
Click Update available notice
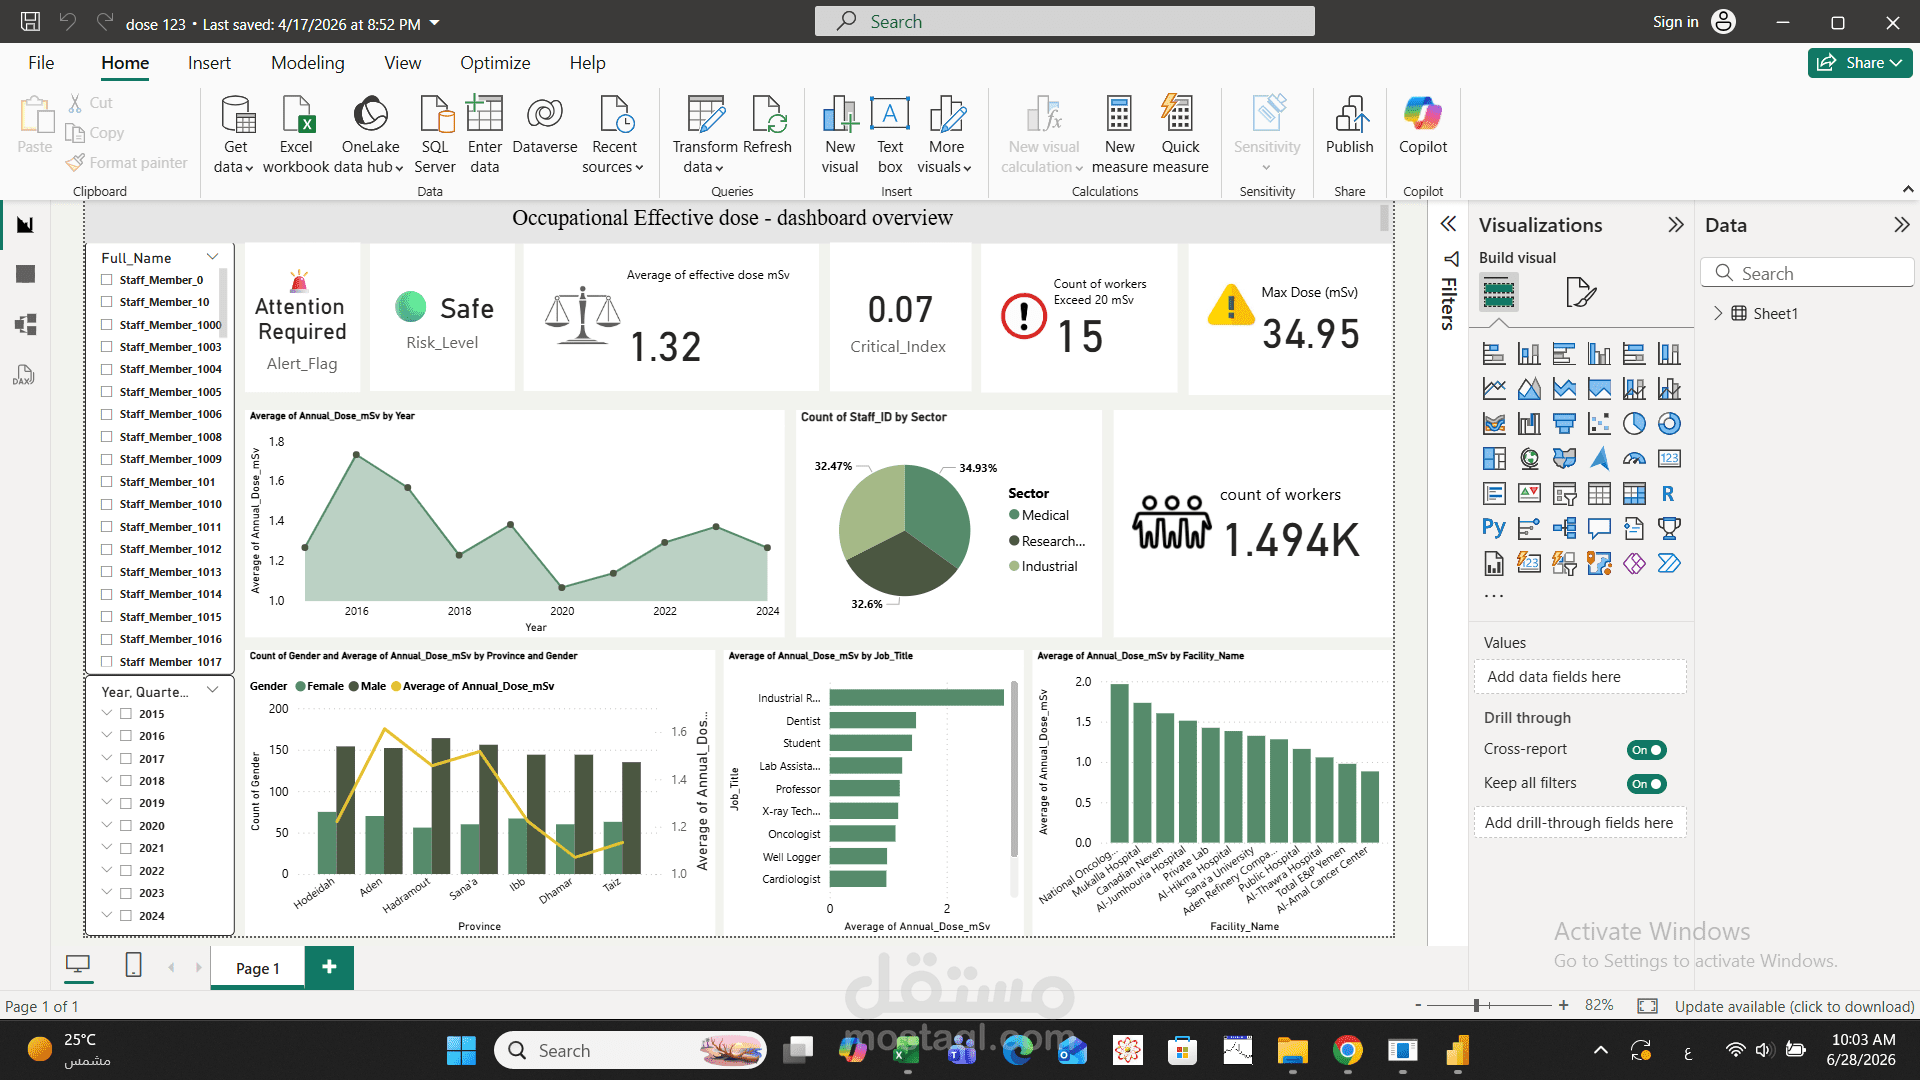pos(1794,1006)
